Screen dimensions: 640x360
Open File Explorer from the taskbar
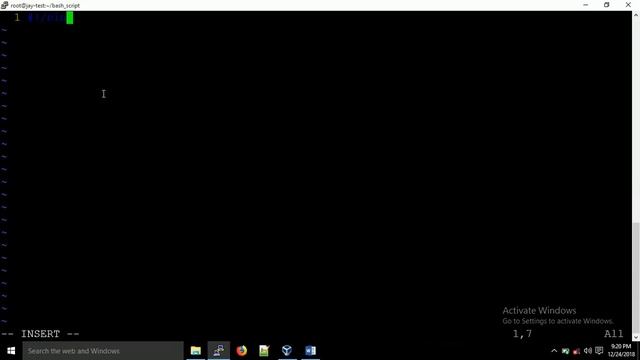coord(196,351)
